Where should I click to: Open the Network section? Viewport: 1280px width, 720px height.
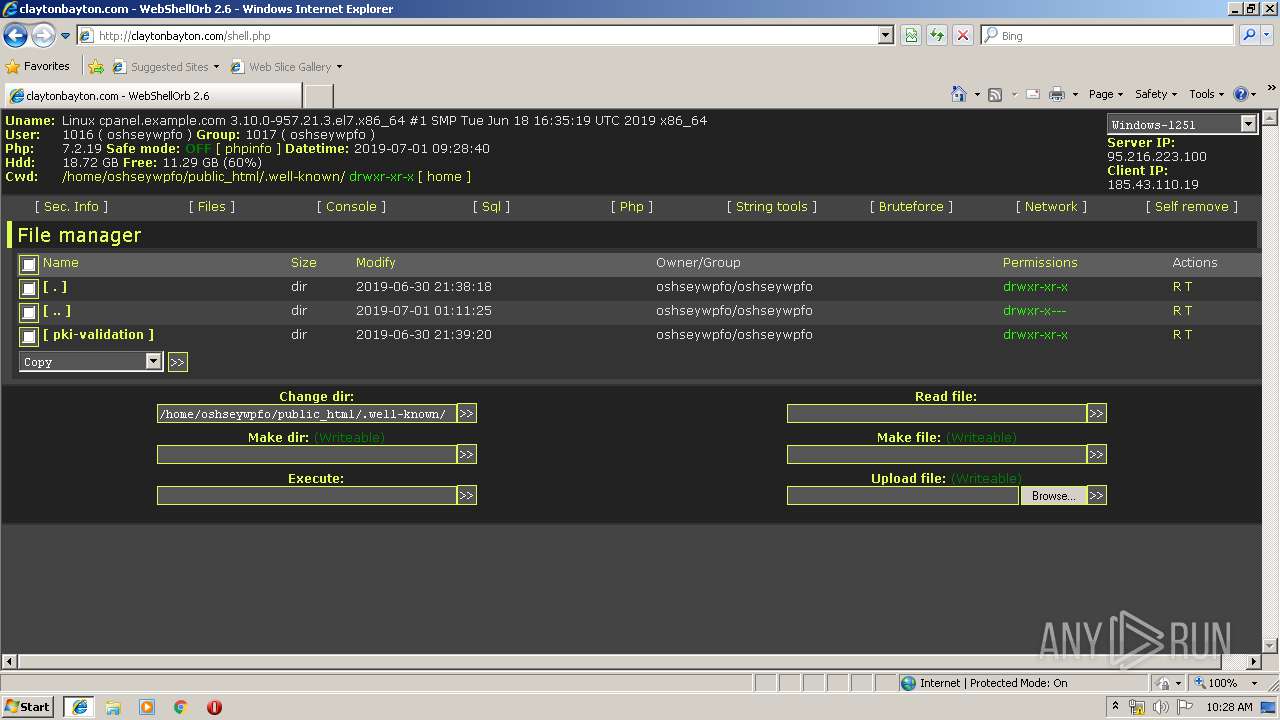point(1051,207)
